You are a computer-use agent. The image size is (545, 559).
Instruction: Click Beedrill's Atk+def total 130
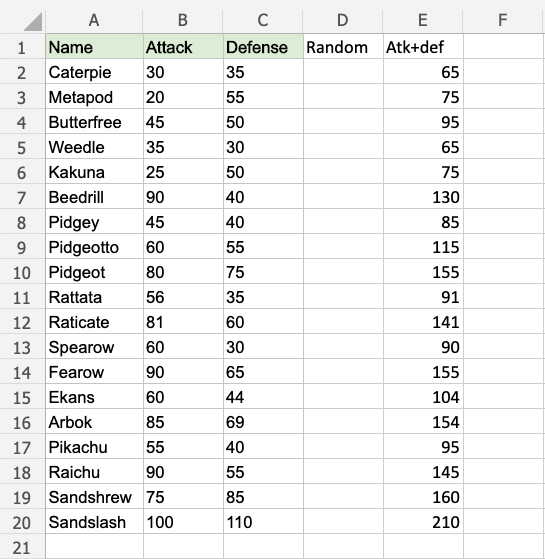pos(423,197)
